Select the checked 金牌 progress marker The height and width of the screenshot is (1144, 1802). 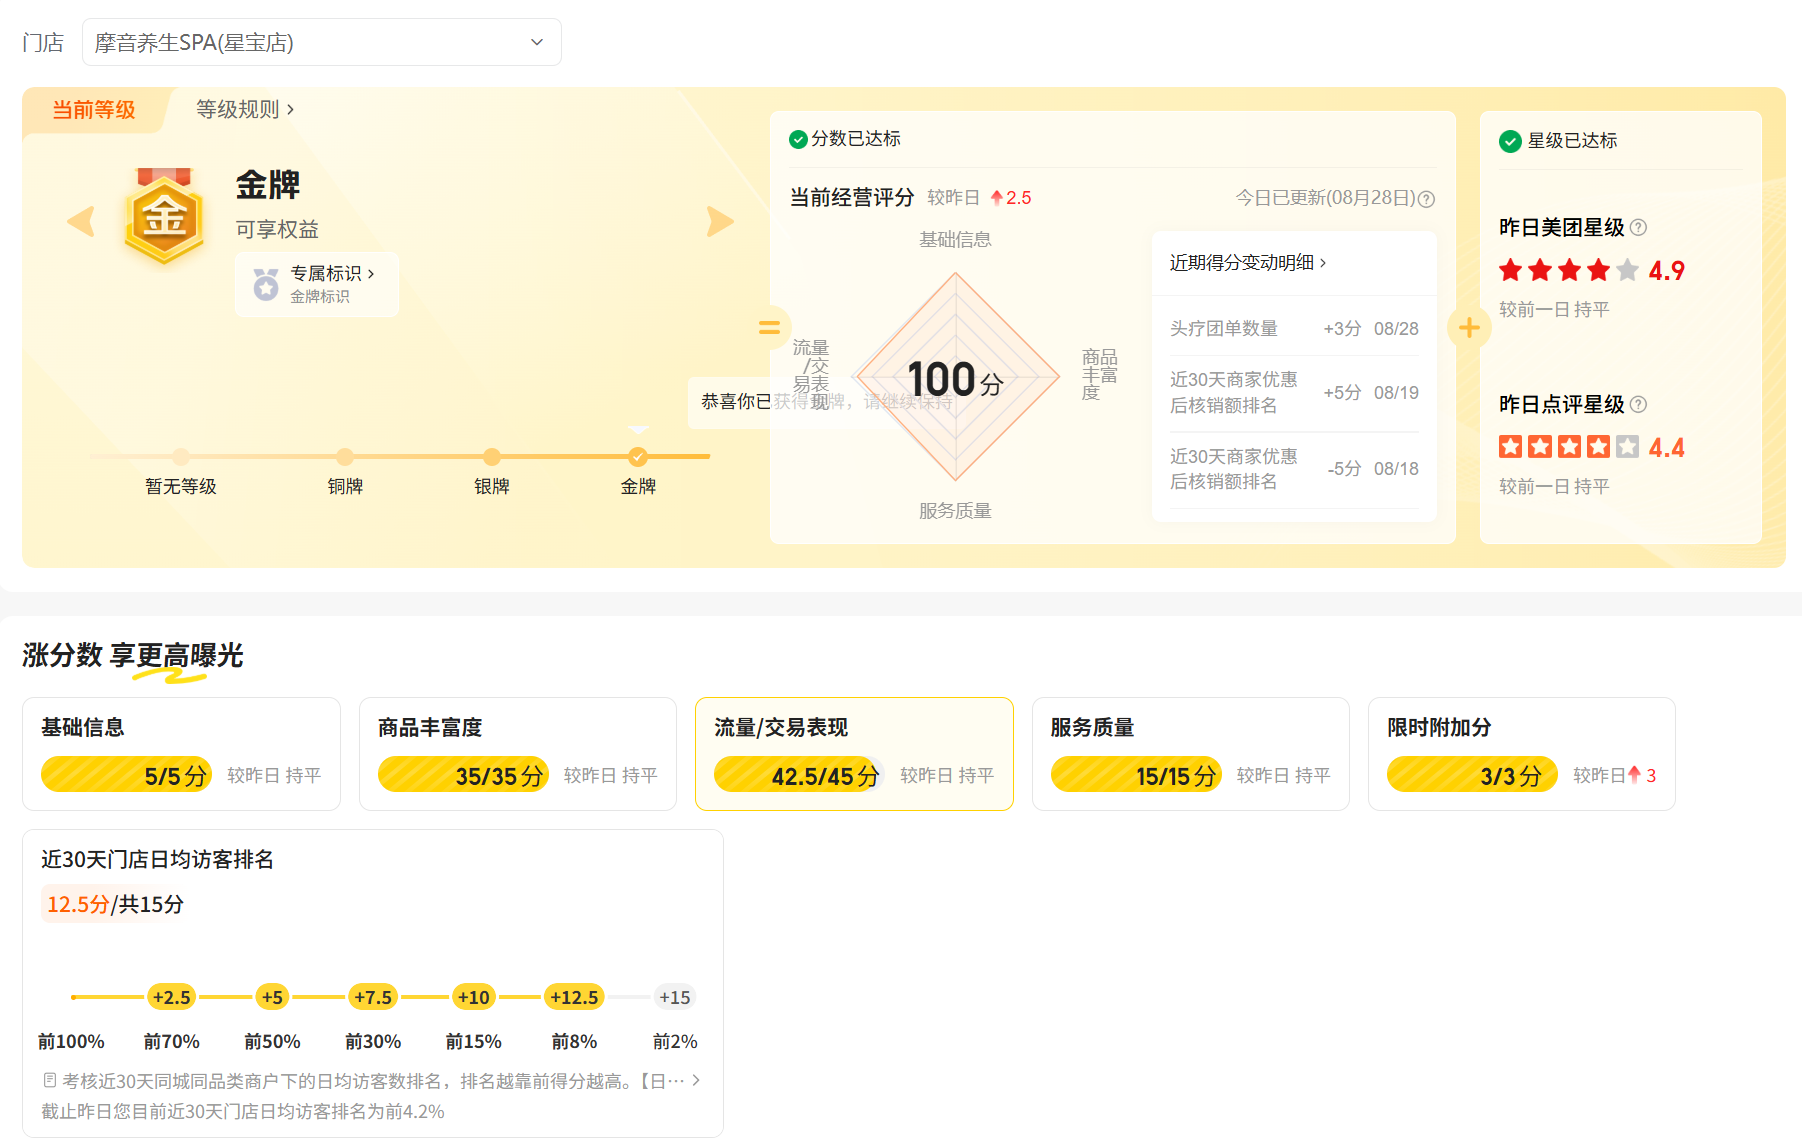638,457
